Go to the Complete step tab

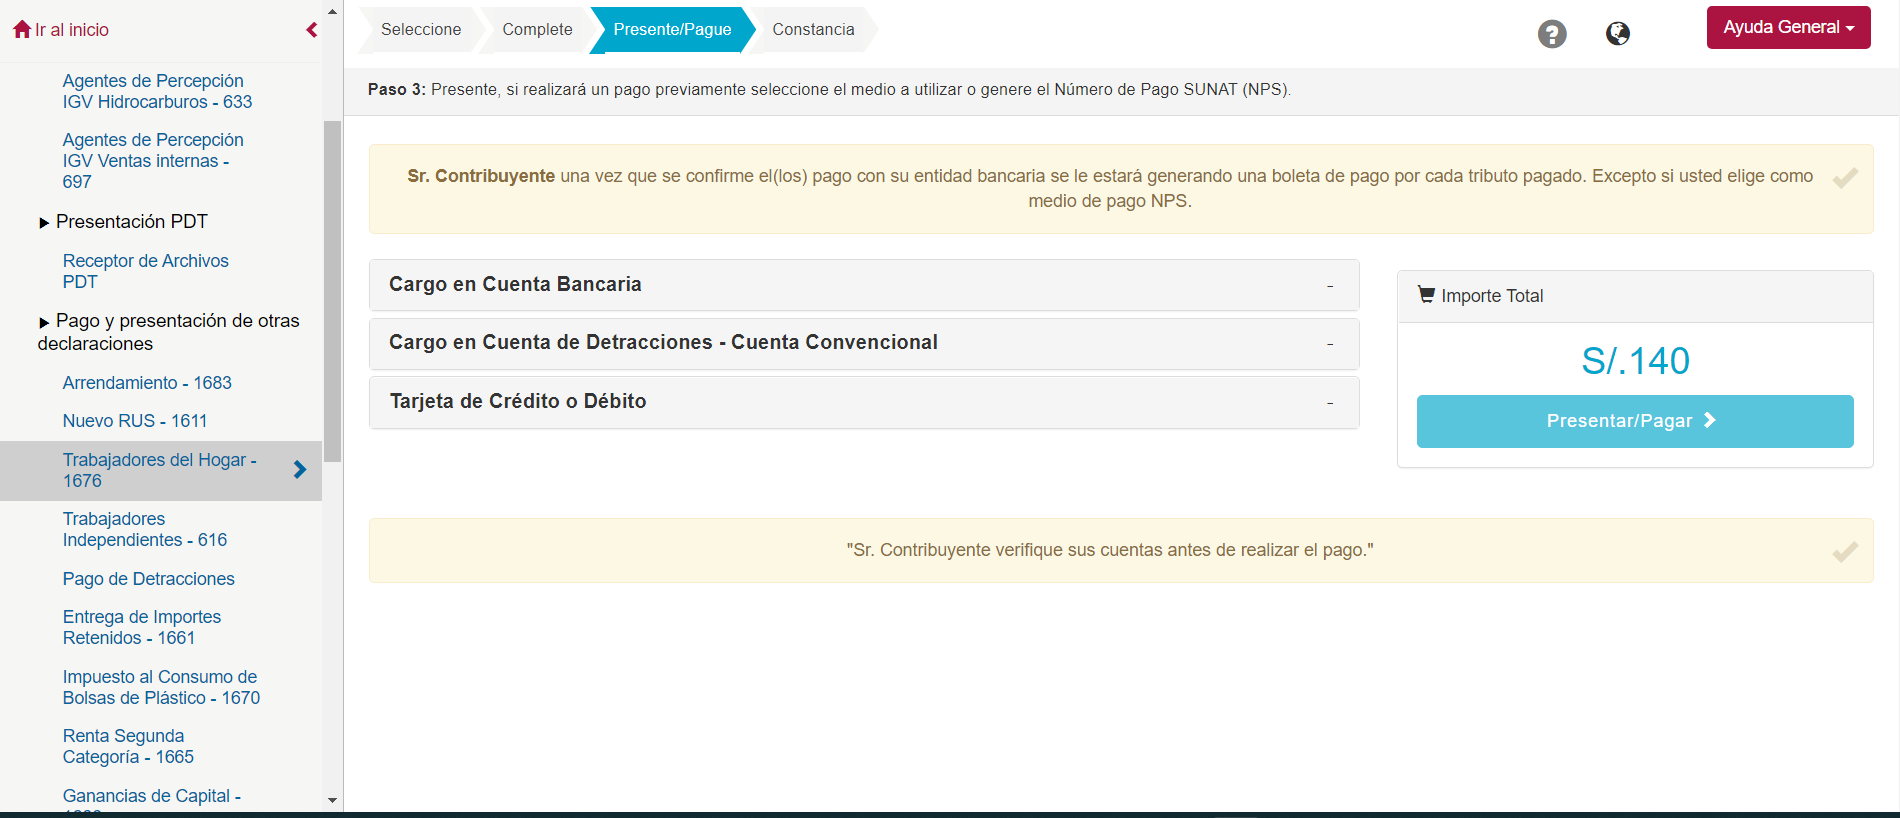pyautogui.click(x=537, y=30)
